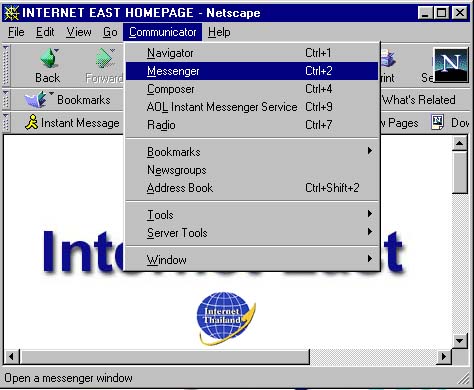Minimize the Netscape window

425,13
